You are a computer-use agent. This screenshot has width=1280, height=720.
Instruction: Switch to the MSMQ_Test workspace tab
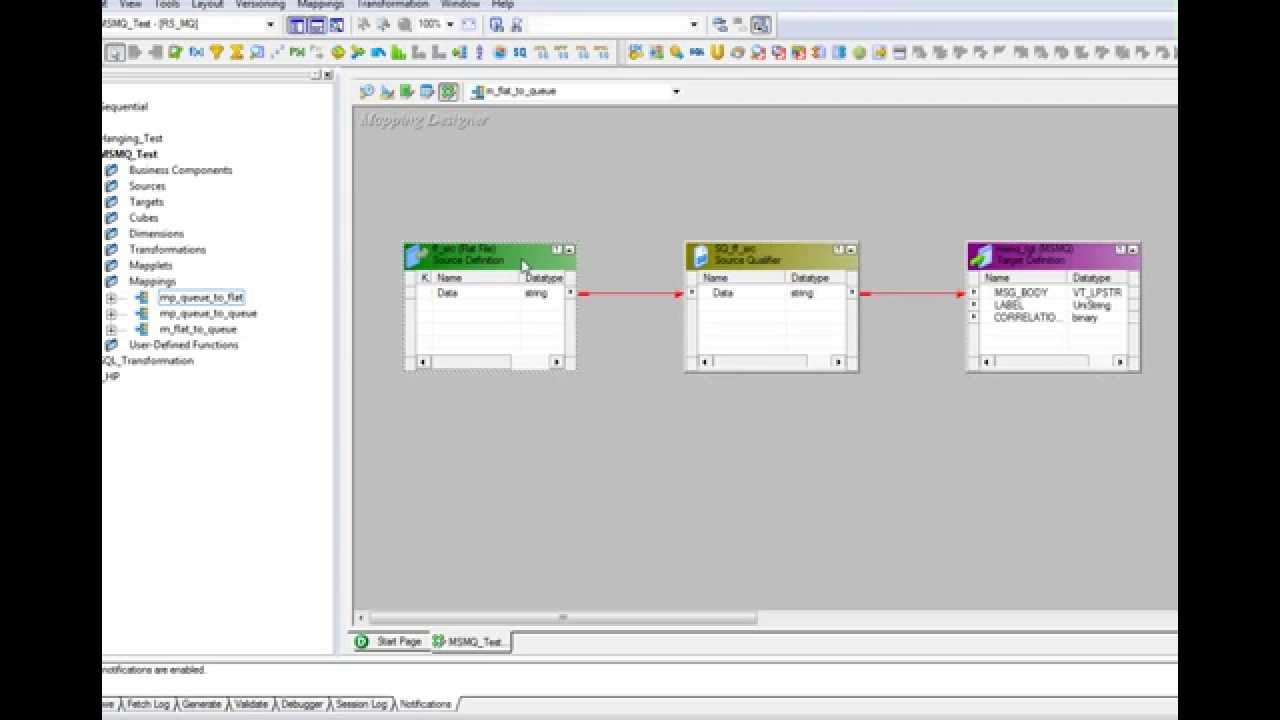[x=470, y=642]
